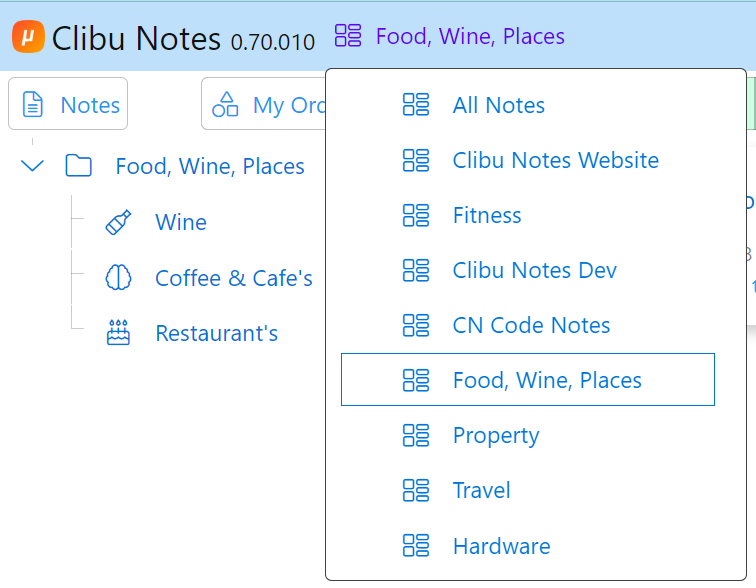Collapse the Food, Wine, Places tree chevron
The height and width of the screenshot is (588, 756).
click(33, 166)
